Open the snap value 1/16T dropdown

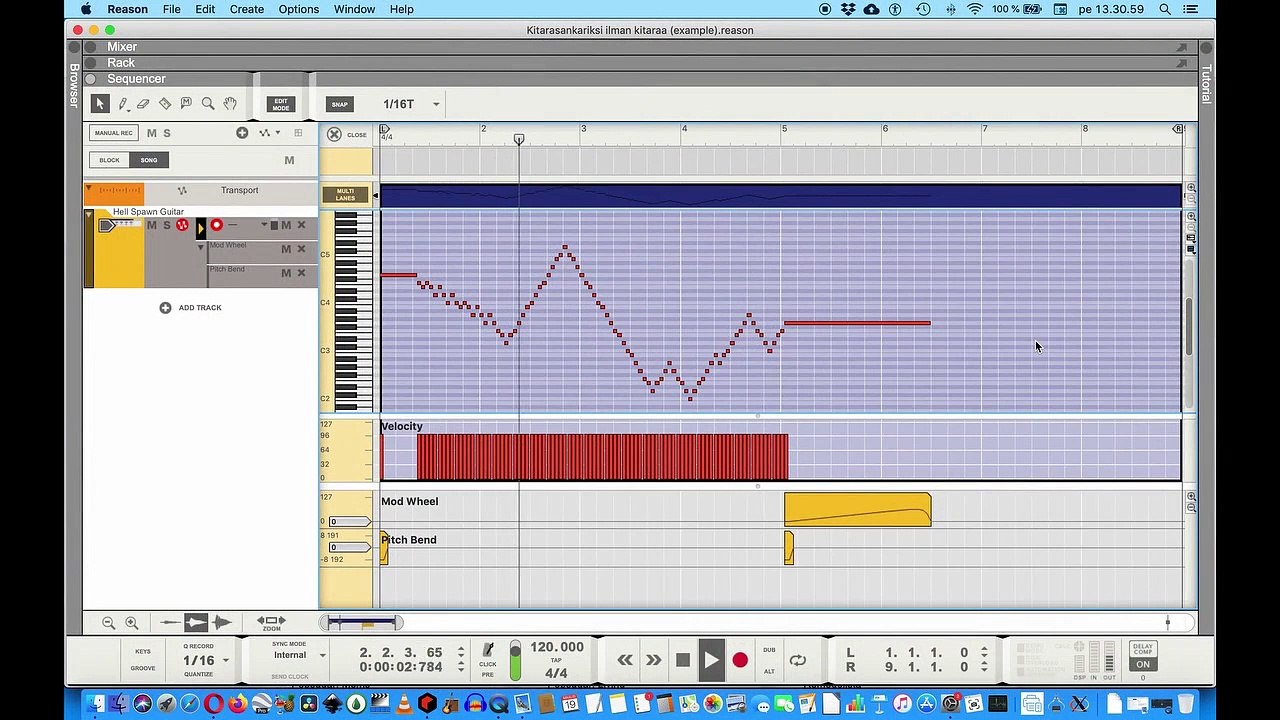[x=436, y=104]
